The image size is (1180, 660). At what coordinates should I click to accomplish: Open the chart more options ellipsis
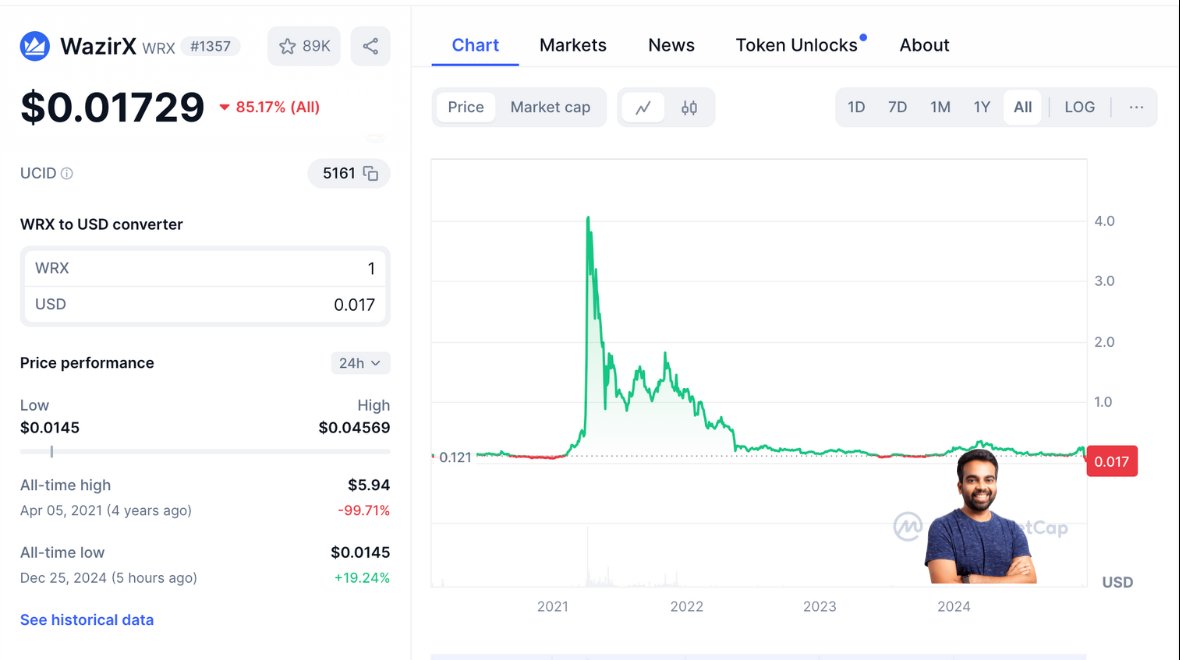click(x=1136, y=107)
